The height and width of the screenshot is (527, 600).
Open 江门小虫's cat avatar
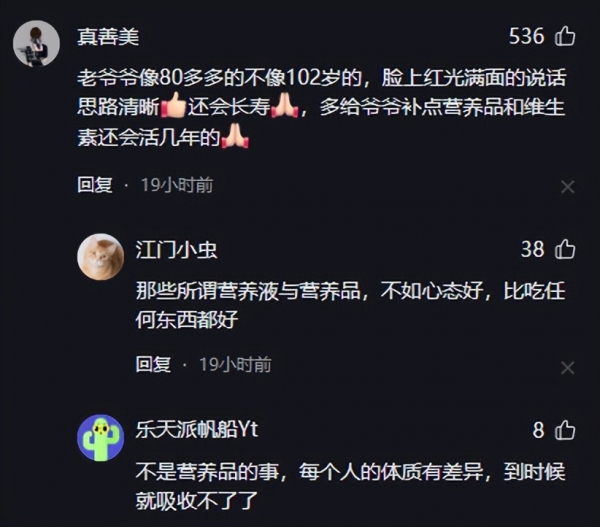click(101, 257)
